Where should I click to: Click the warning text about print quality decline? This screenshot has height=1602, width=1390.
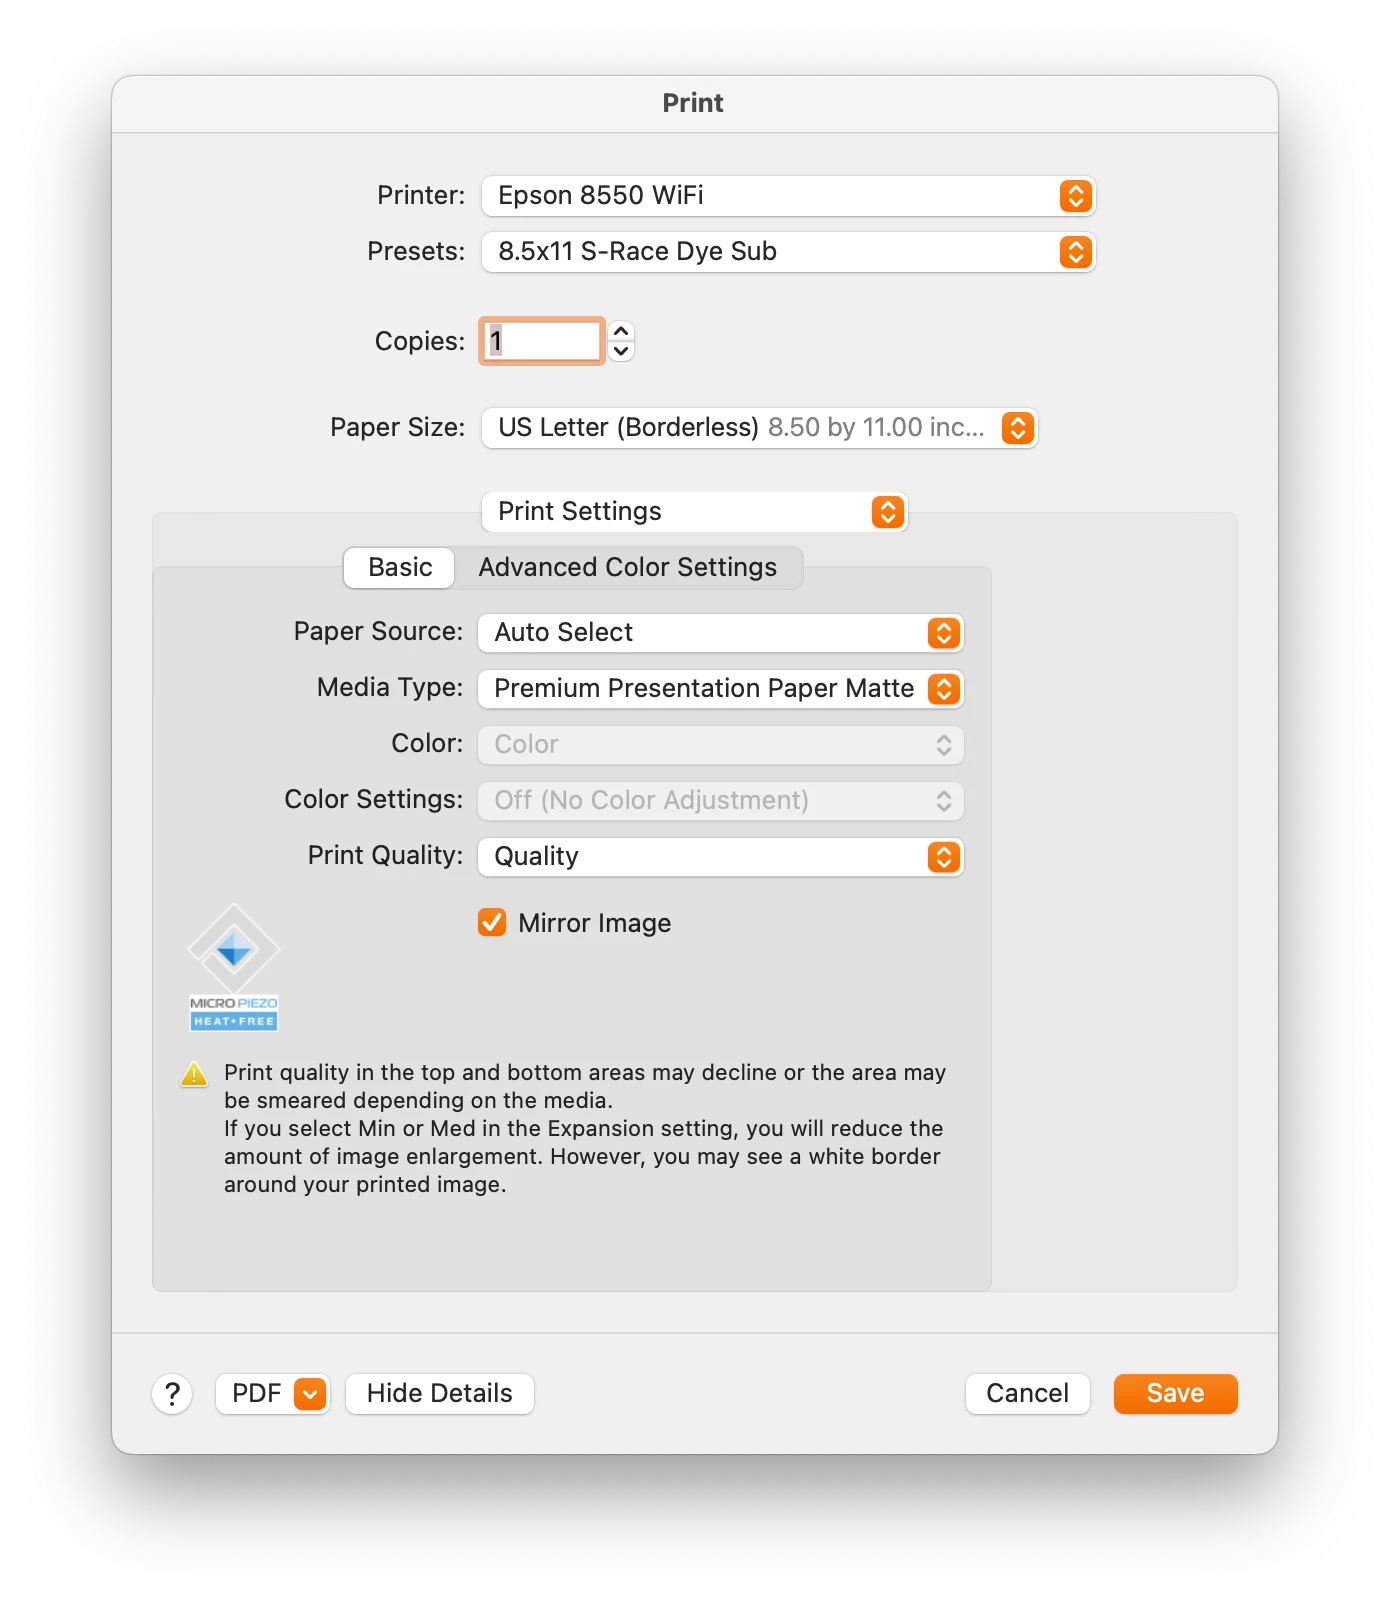tap(585, 1128)
